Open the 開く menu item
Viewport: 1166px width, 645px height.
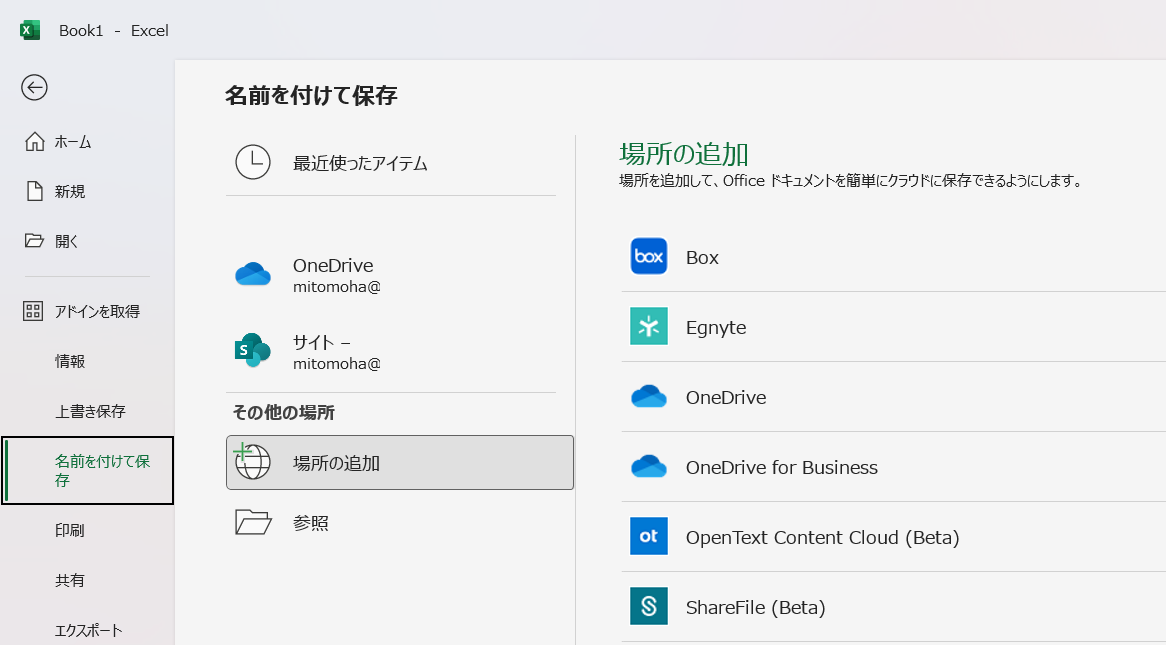pyautogui.click(x=87, y=241)
